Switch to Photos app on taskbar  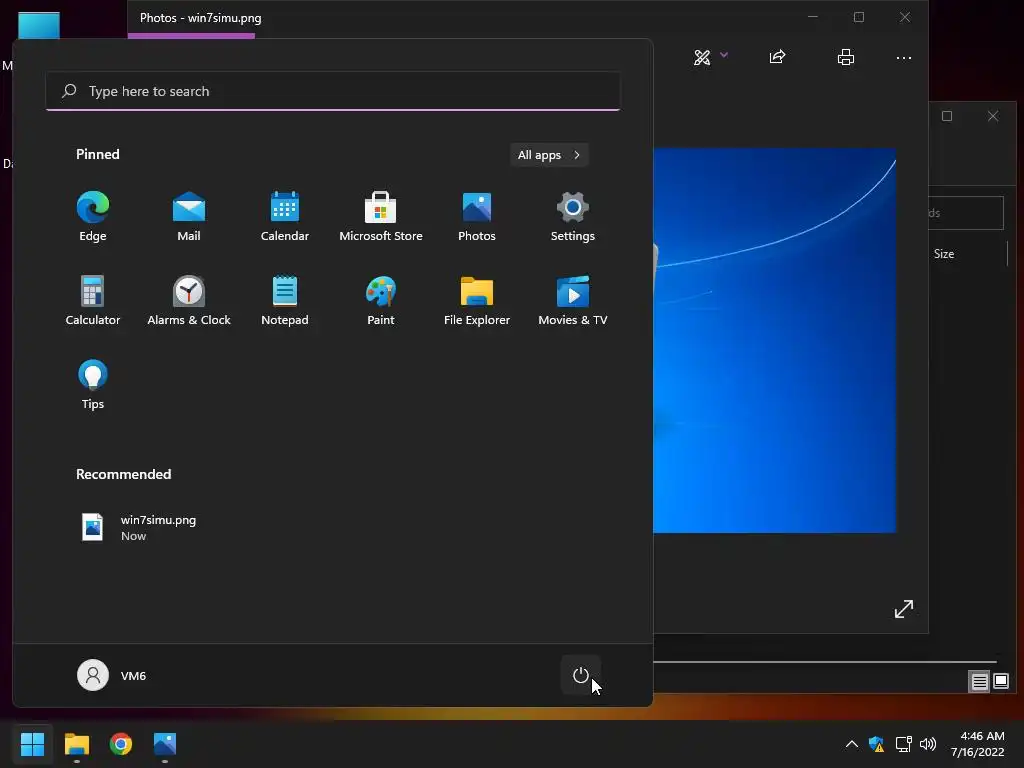coord(165,744)
